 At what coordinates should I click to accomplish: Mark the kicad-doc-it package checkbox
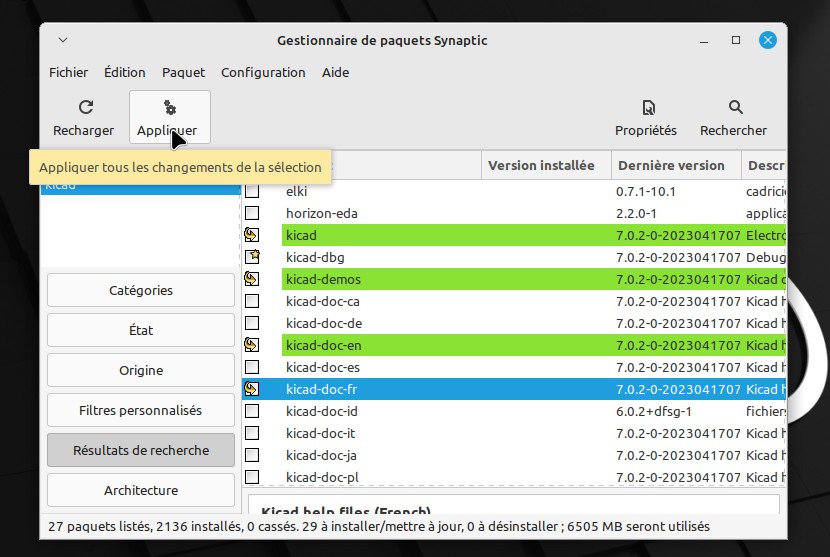click(x=252, y=433)
